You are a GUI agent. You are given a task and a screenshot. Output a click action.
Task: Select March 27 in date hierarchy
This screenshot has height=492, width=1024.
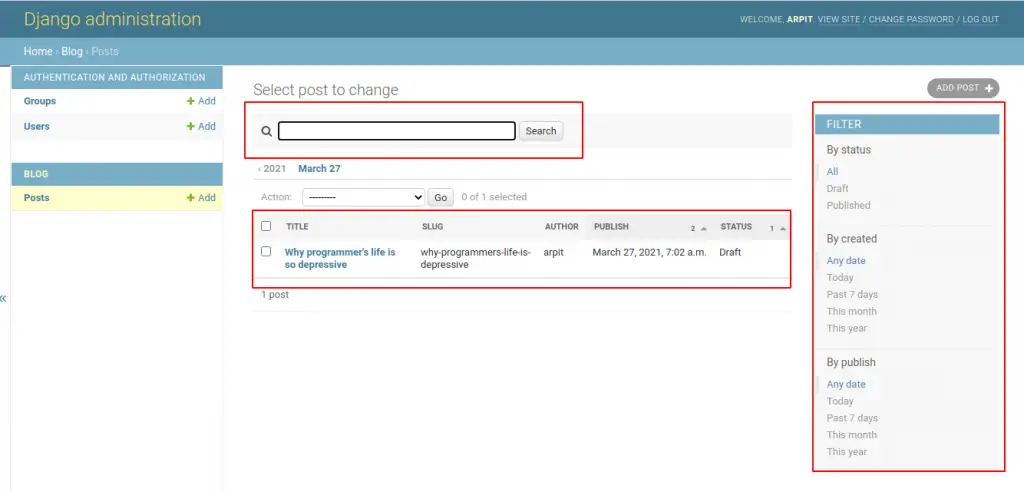point(319,169)
